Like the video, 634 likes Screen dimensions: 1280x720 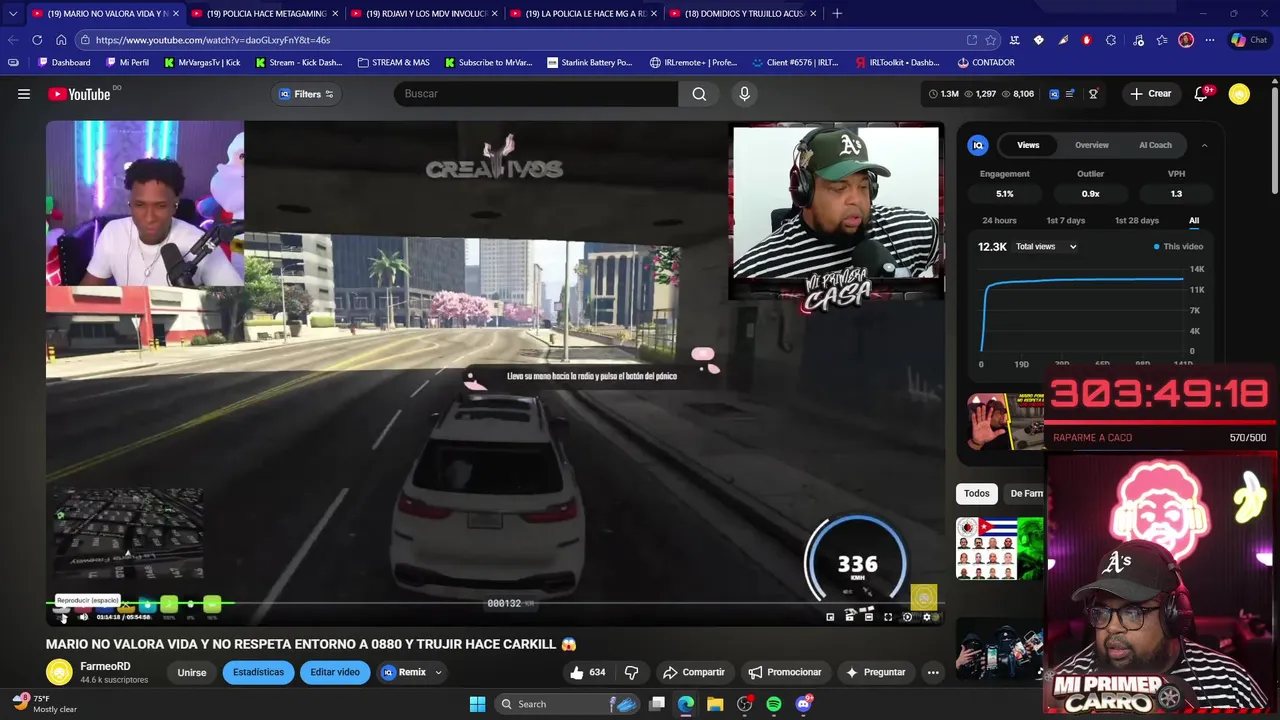[587, 672]
